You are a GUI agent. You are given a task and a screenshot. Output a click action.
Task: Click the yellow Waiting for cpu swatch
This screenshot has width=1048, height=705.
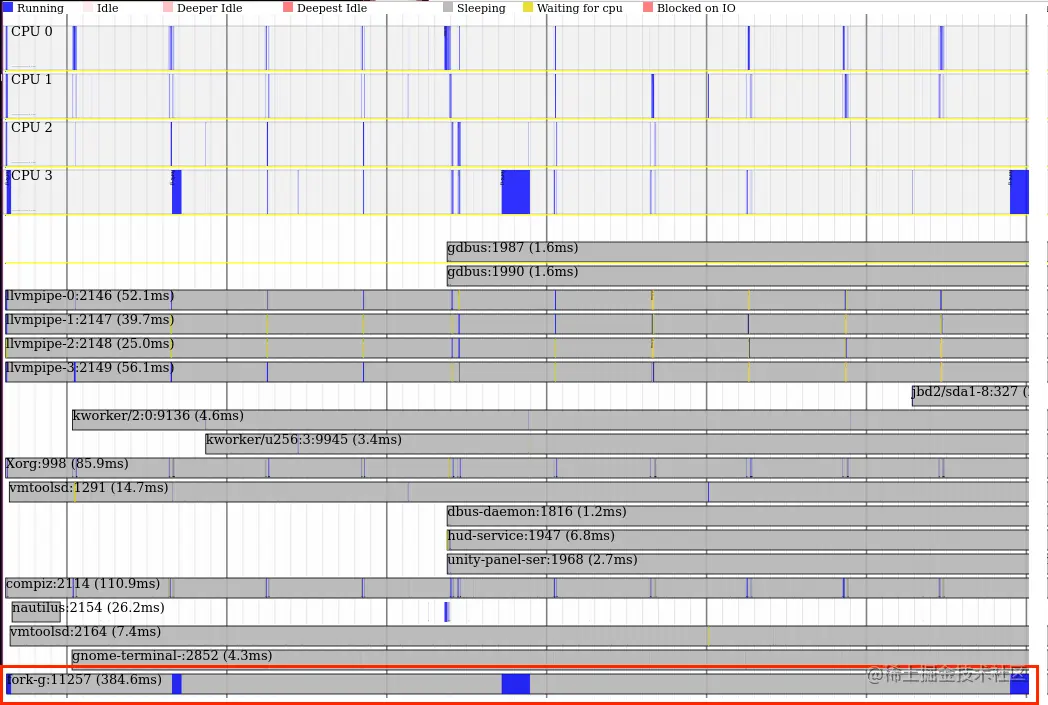[x=528, y=7]
